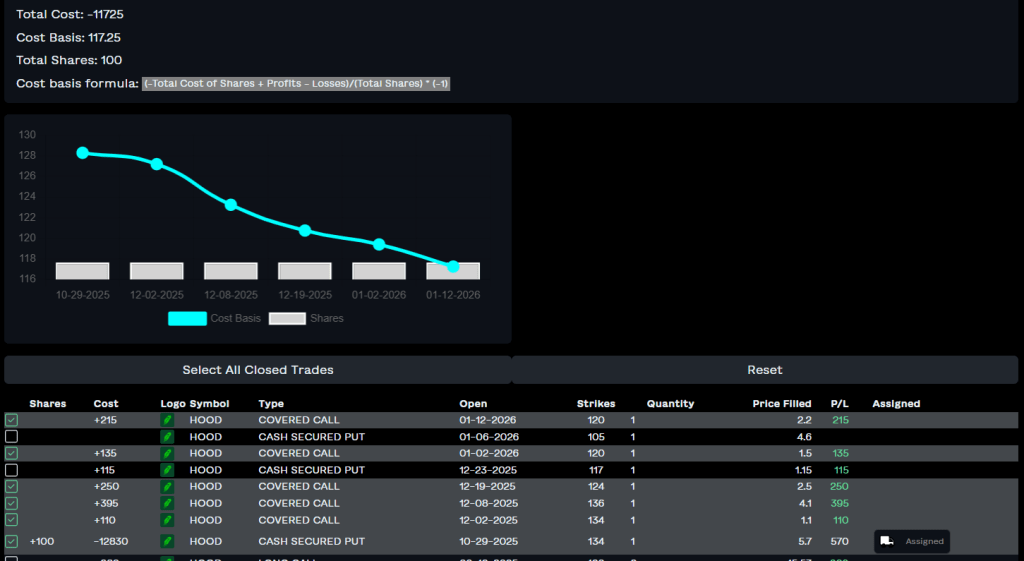The height and width of the screenshot is (561, 1024).
Task: Click HOOD logo in 01-12-2026 covered call row
Action: point(168,420)
